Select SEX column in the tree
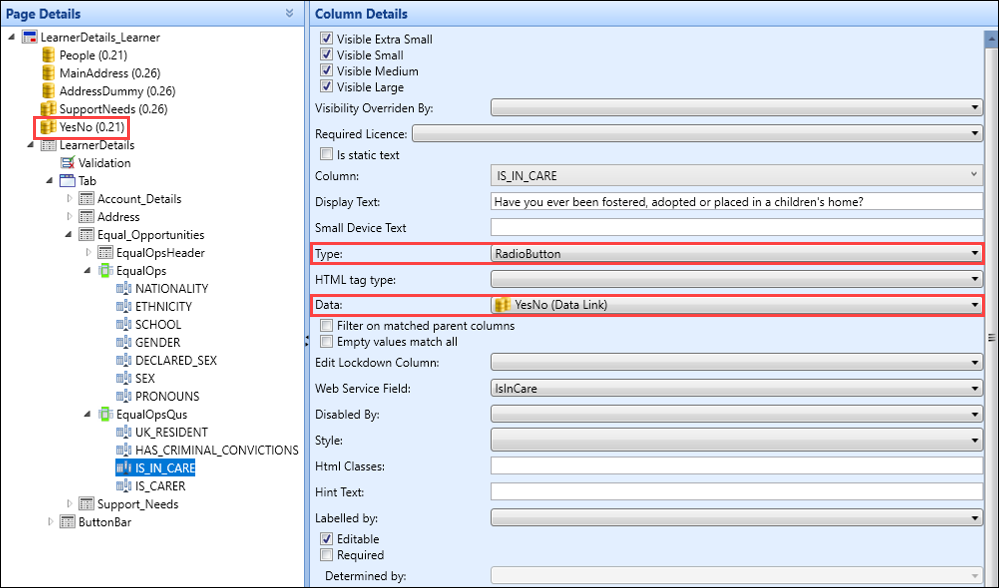 tap(145, 378)
